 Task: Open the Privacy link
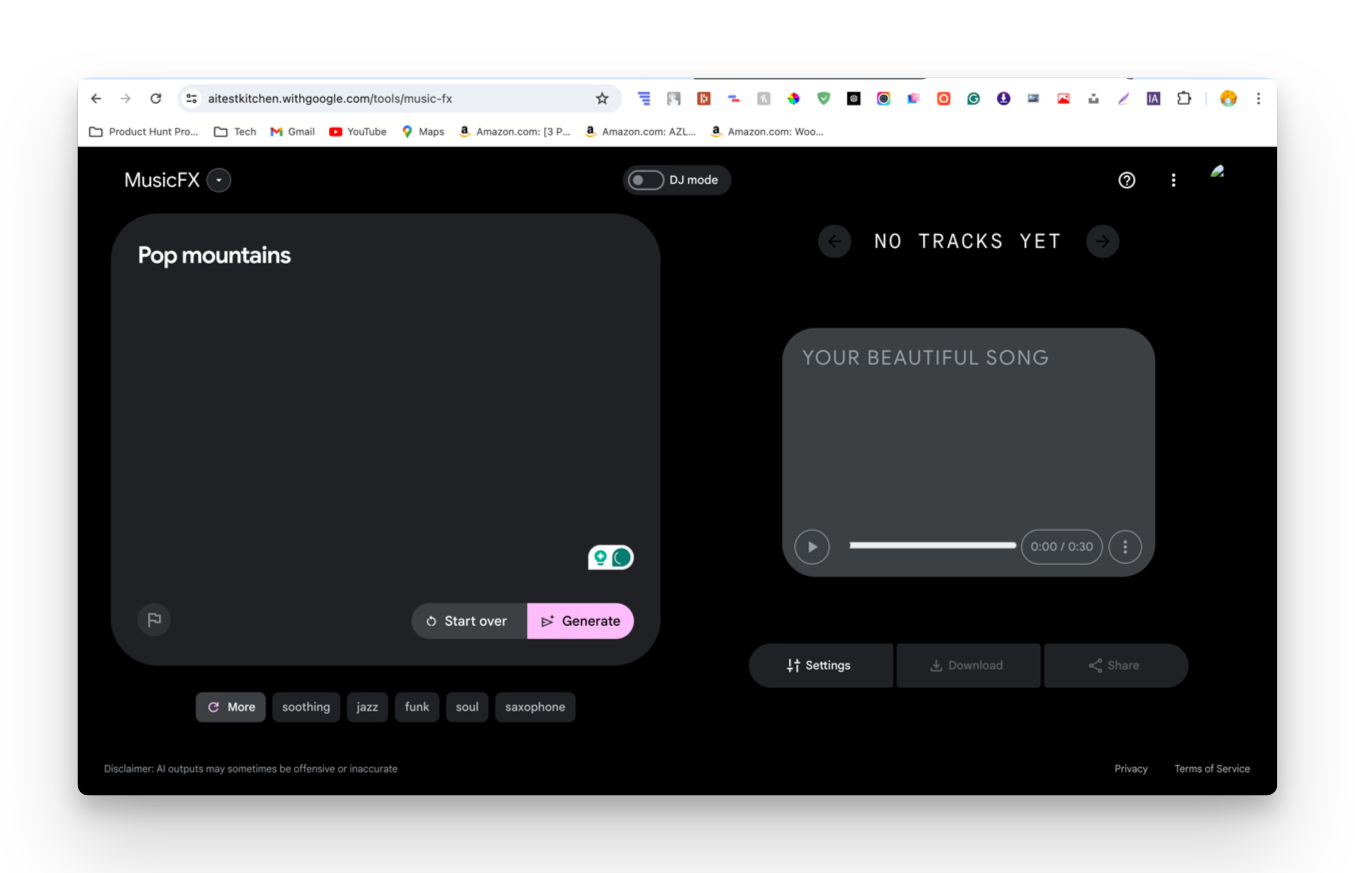(x=1131, y=768)
